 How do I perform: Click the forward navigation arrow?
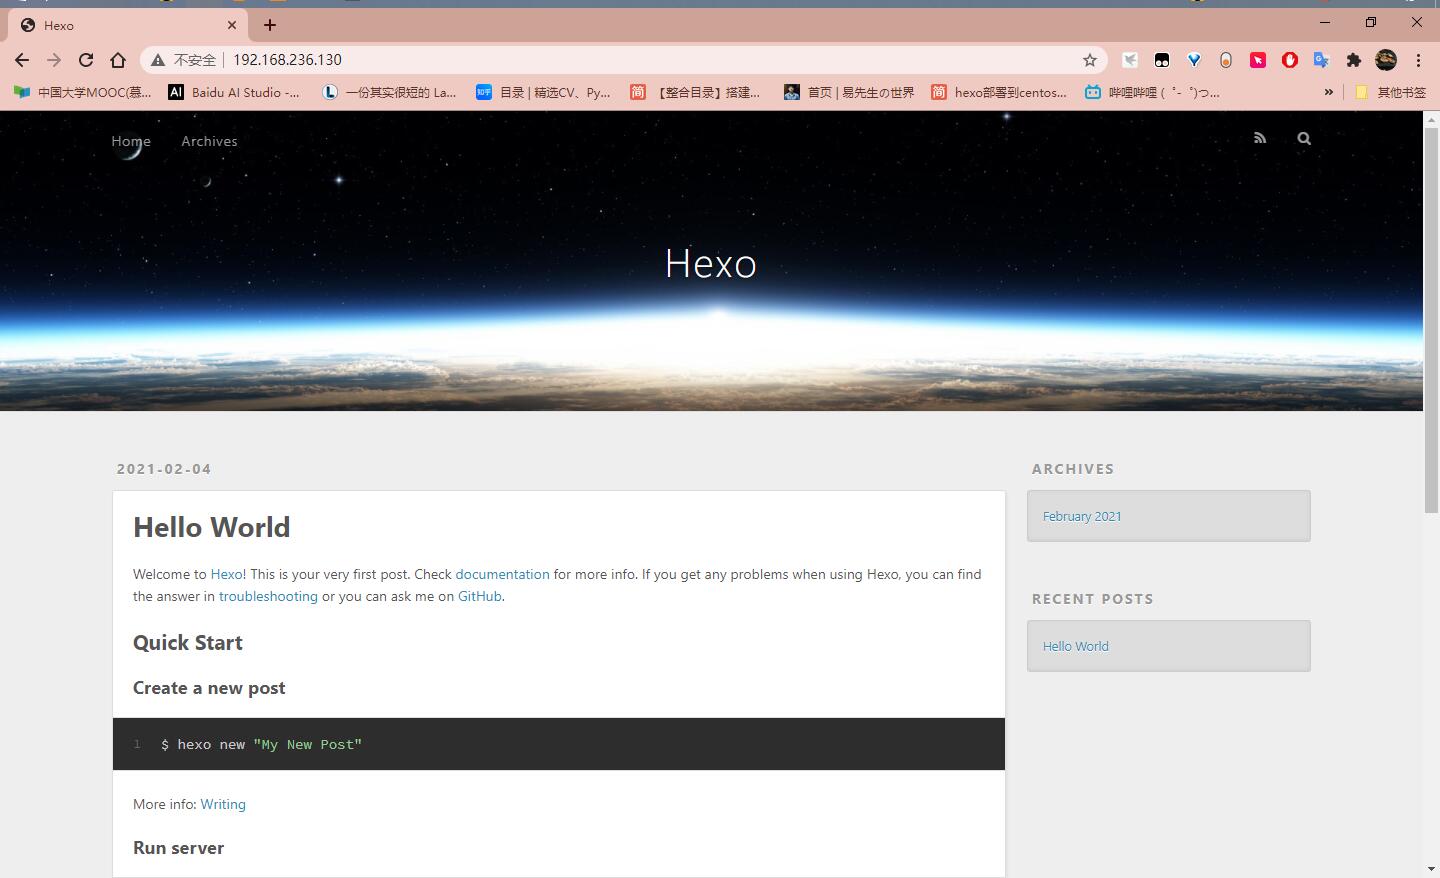tap(54, 60)
